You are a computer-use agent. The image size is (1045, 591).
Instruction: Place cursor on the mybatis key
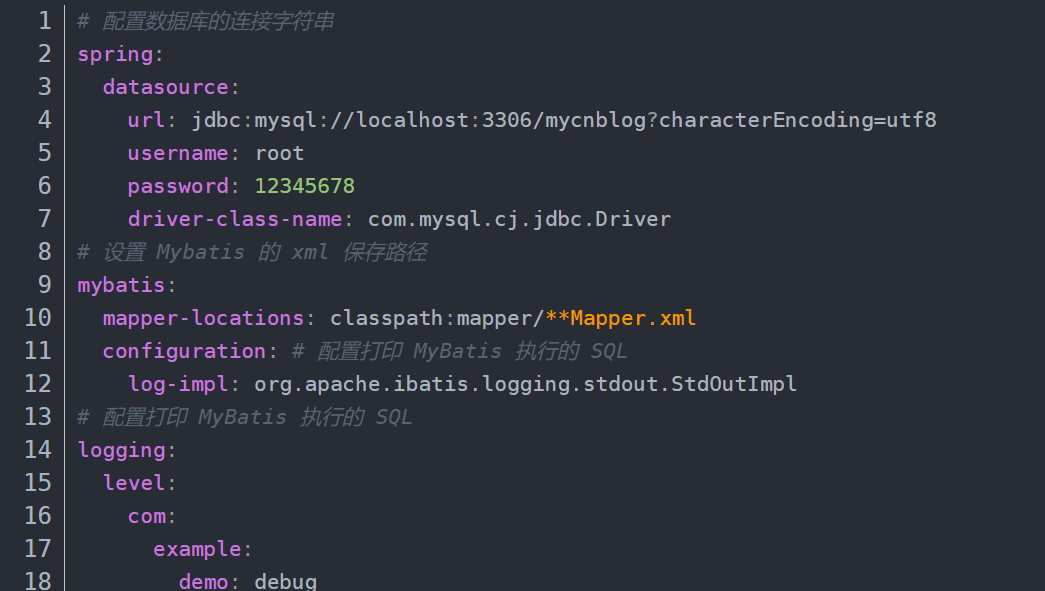[121, 285]
